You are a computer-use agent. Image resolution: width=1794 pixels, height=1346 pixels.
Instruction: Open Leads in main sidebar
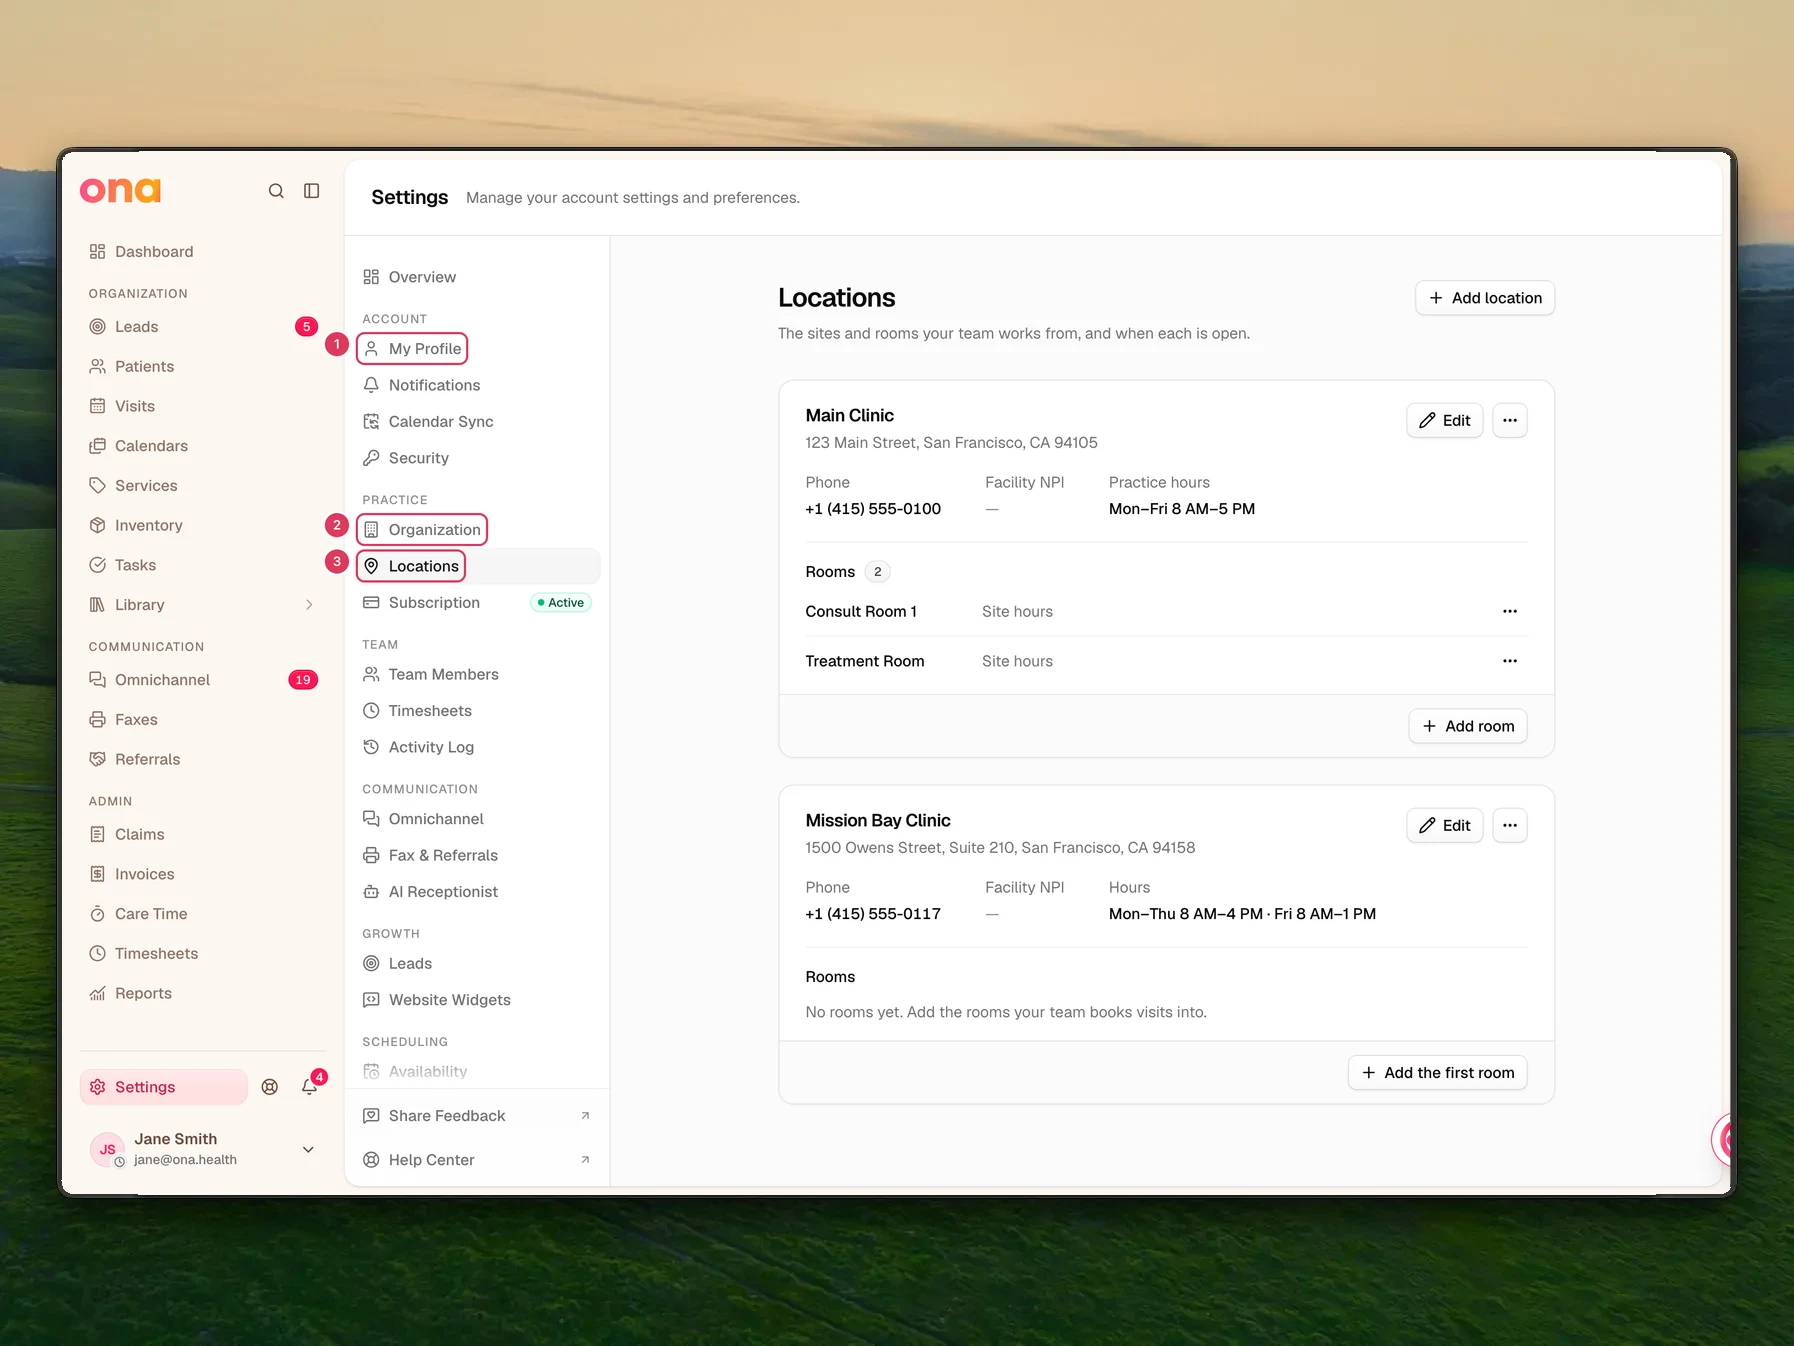coord(203,327)
